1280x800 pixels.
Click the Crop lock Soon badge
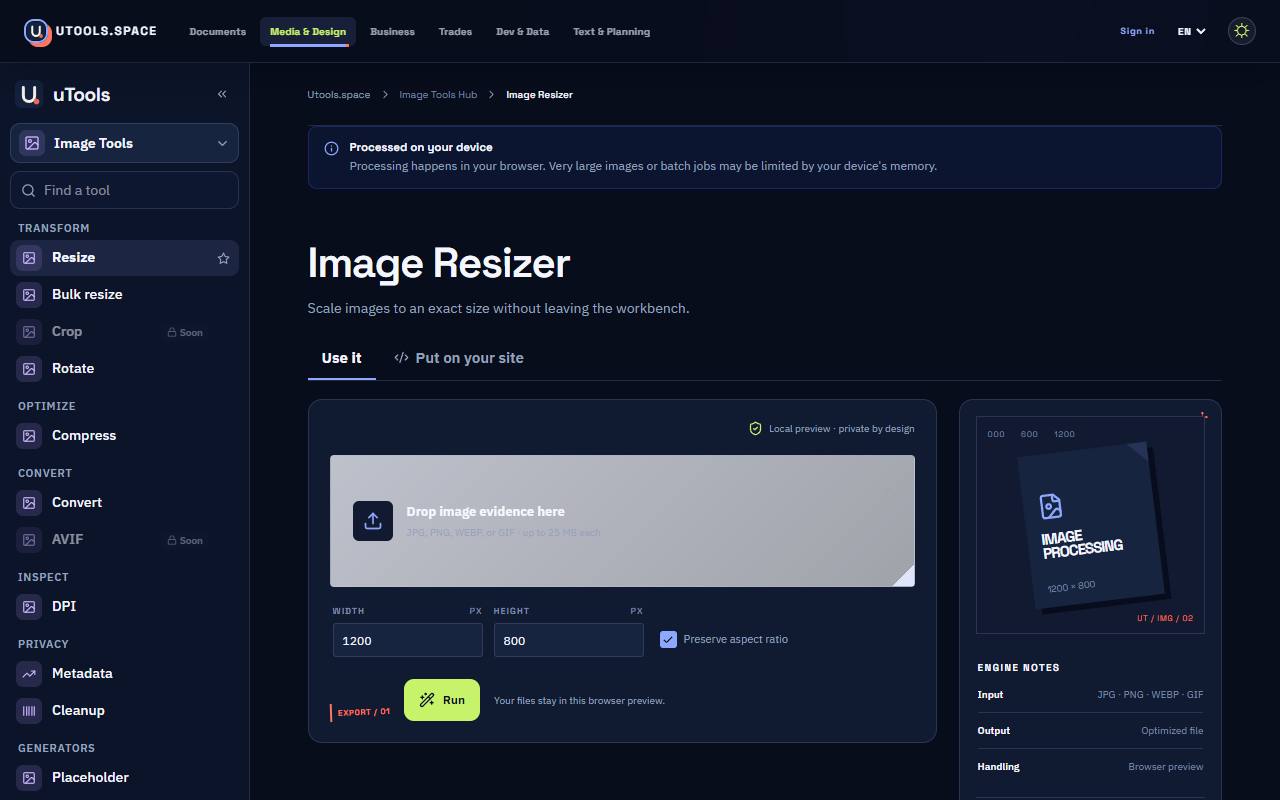tap(185, 332)
